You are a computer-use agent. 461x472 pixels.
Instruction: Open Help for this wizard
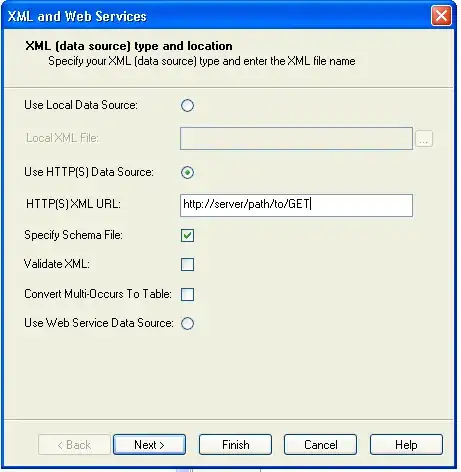point(406,445)
